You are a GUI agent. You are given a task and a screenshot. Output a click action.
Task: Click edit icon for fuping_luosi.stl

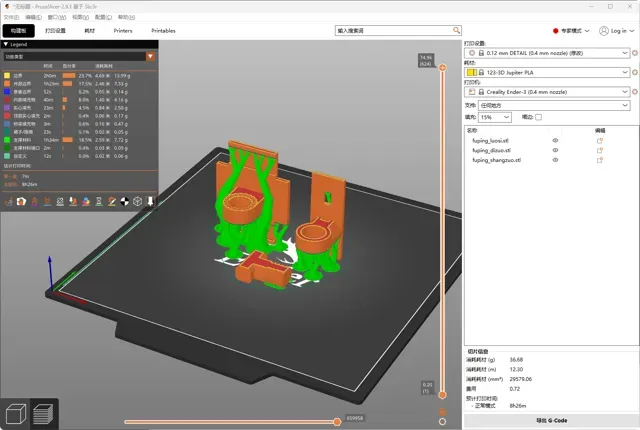[x=600, y=141]
